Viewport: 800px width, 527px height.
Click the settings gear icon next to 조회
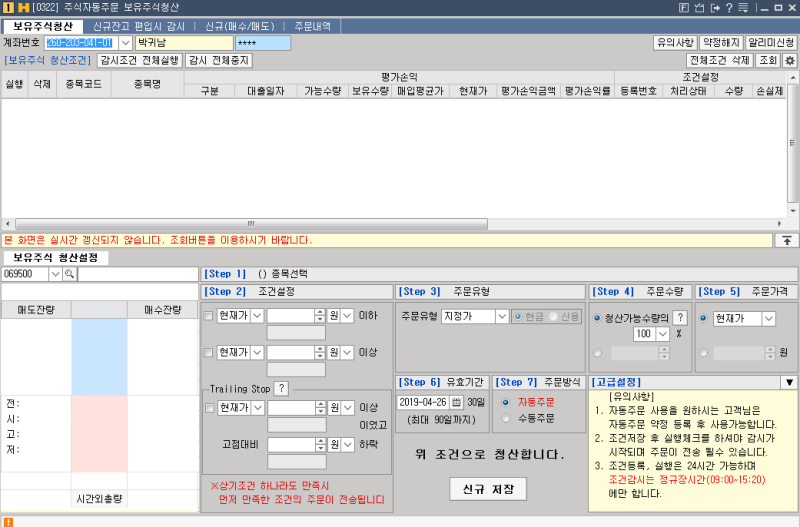[x=789, y=61]
